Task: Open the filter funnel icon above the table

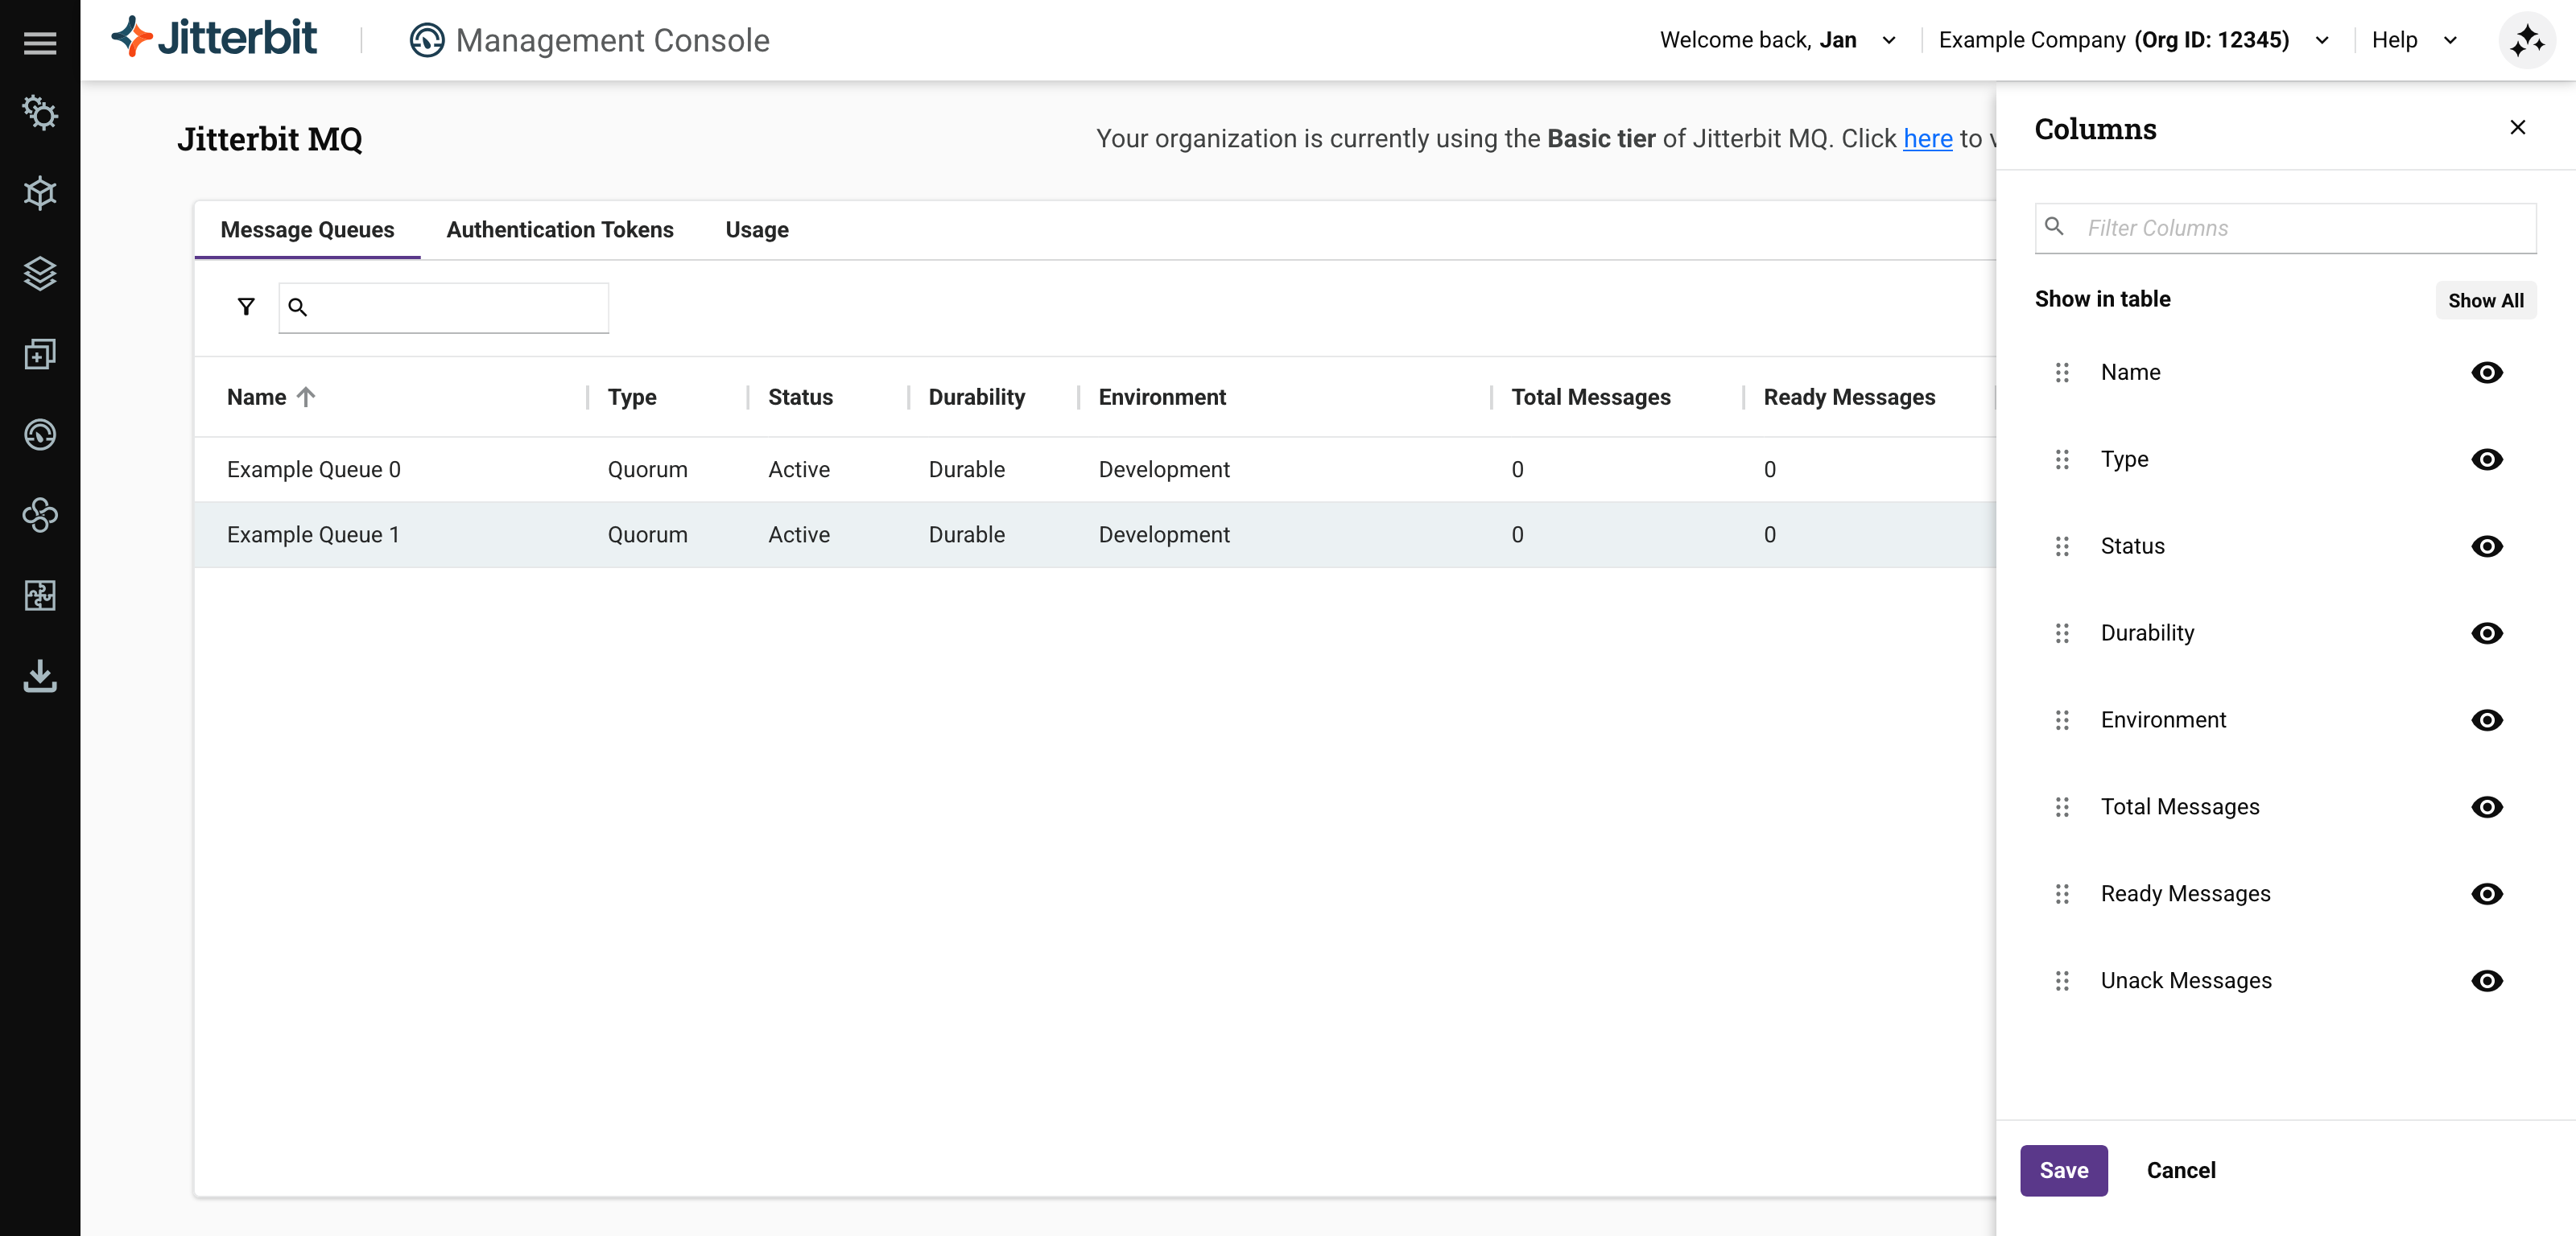Action: click(245, 306)
